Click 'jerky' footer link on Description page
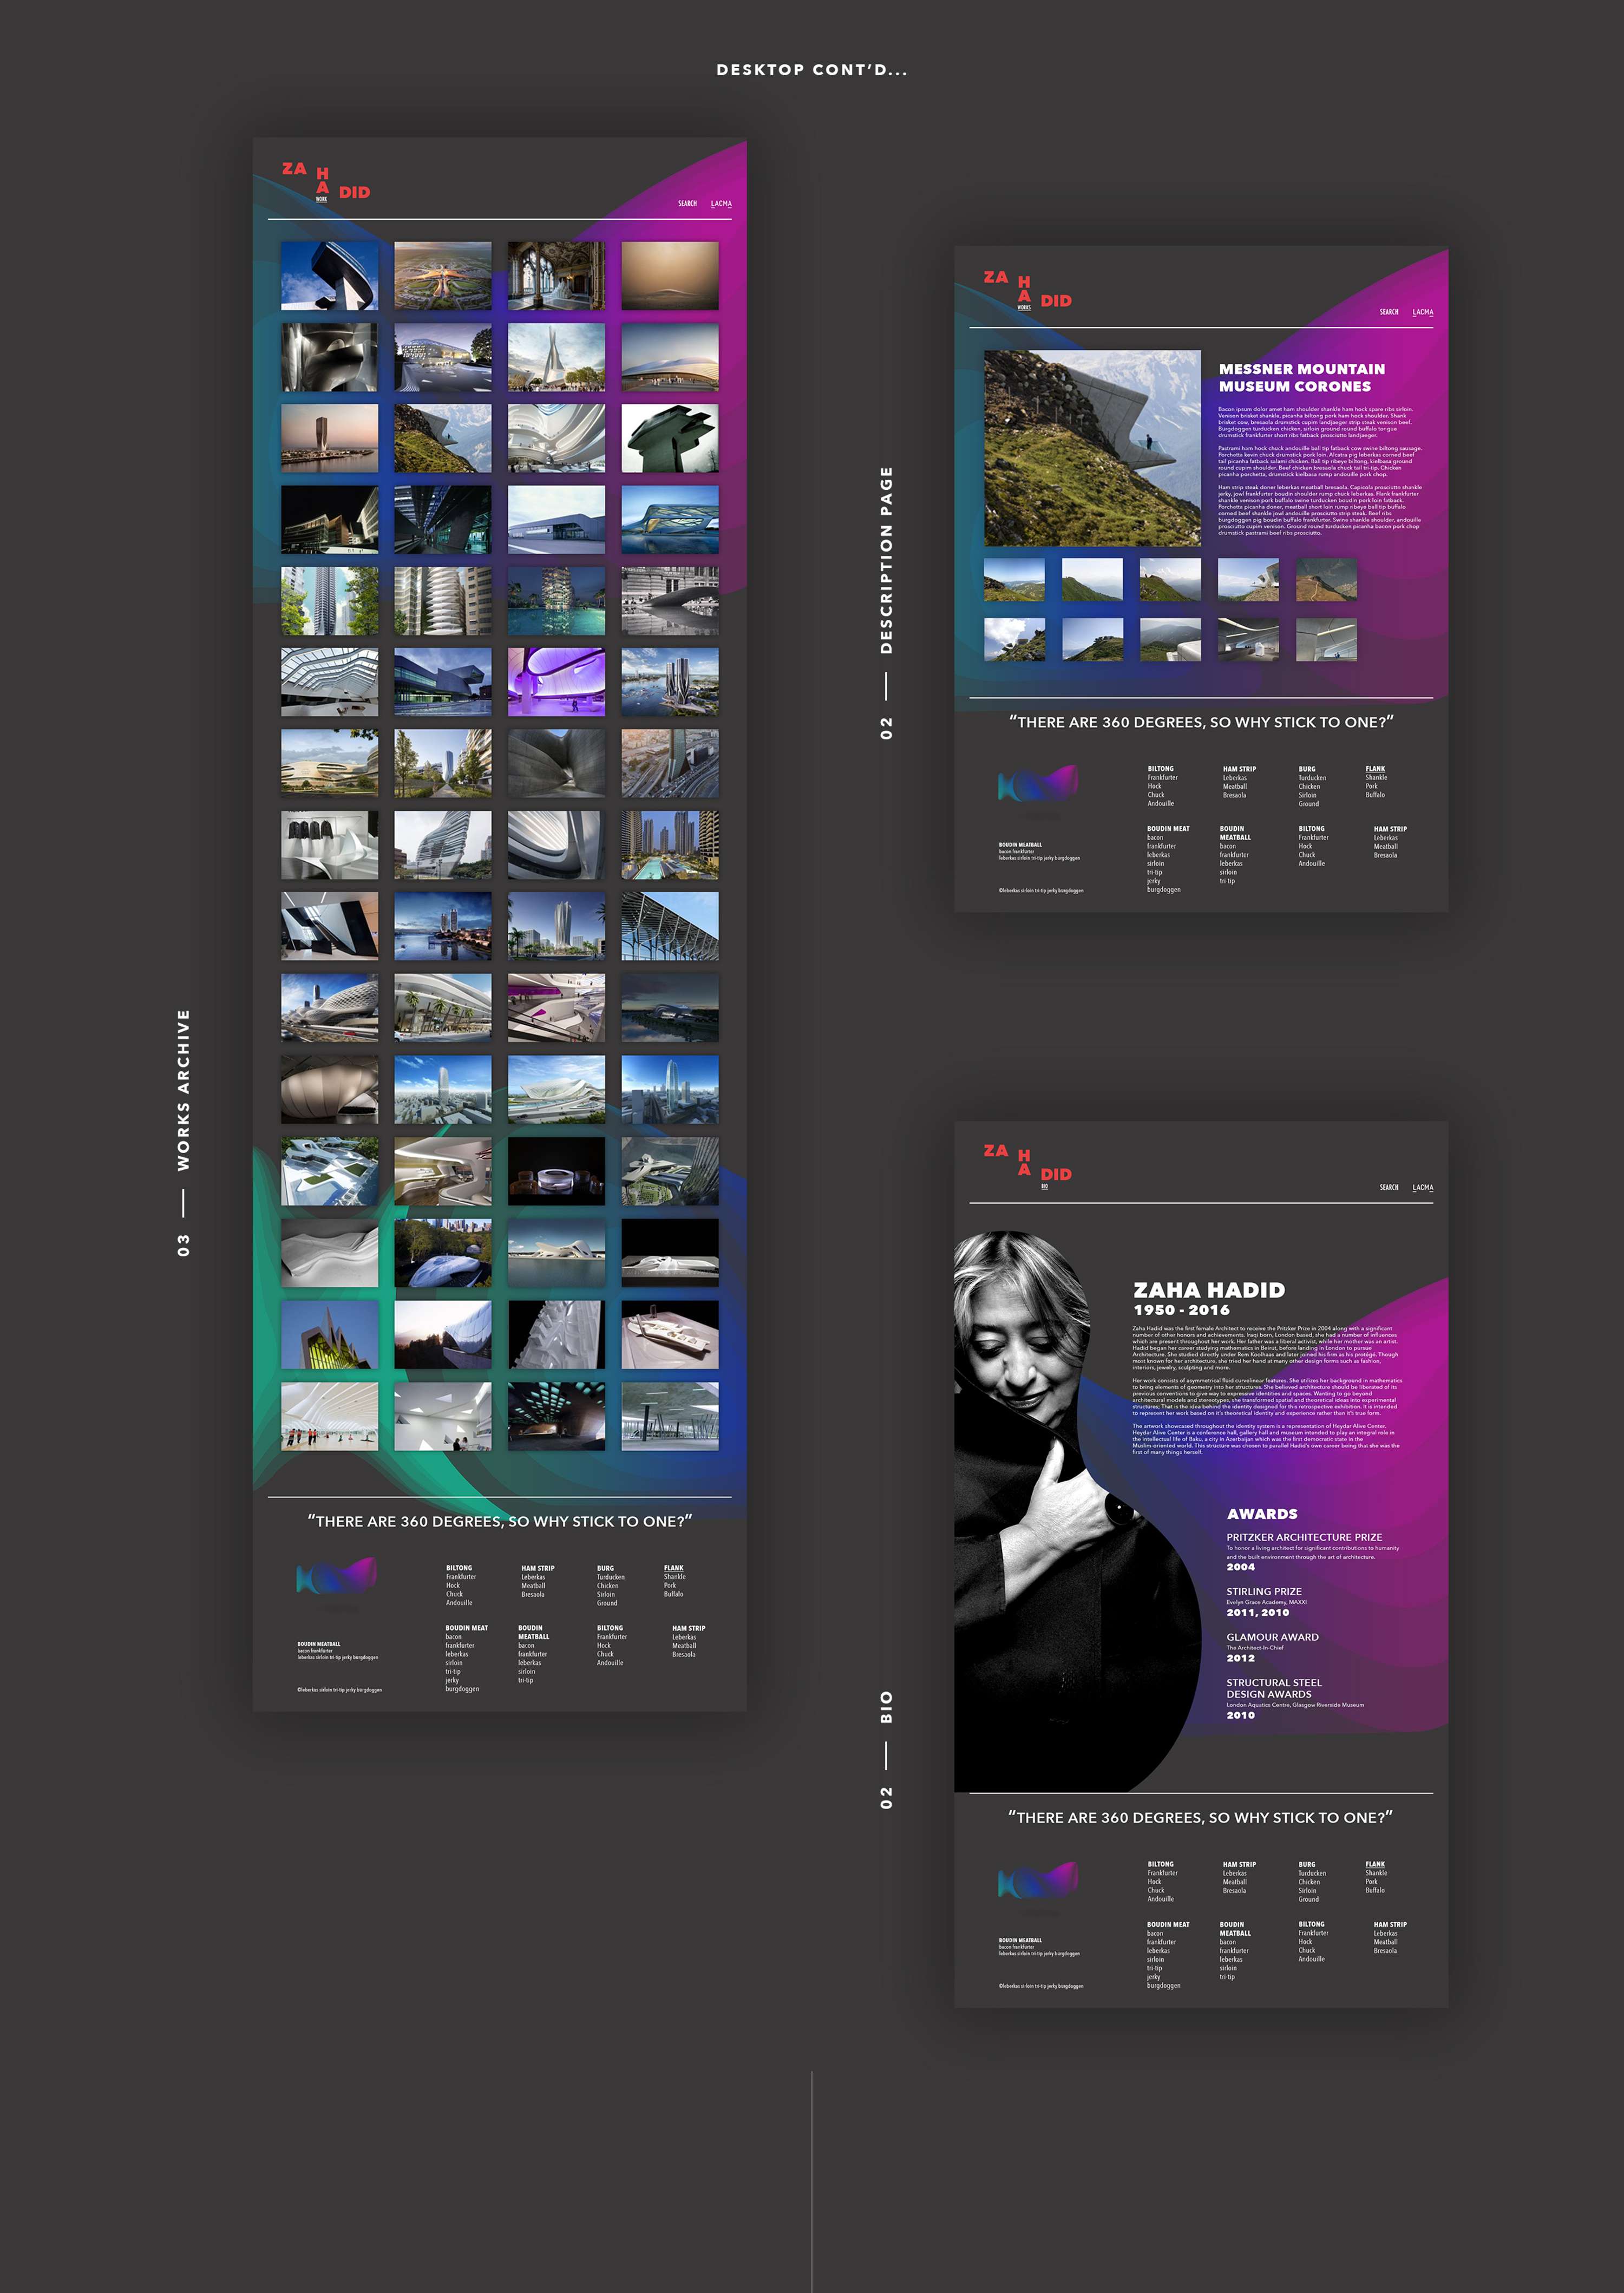 [x=1153, y=881]
